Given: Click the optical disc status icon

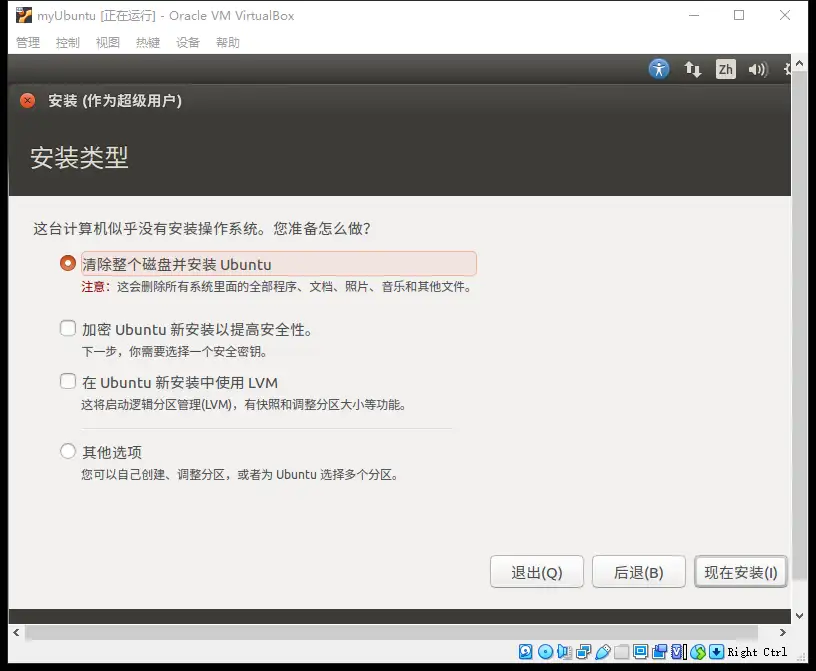Looking at the screenshot, I should click(x=545, y=652).
